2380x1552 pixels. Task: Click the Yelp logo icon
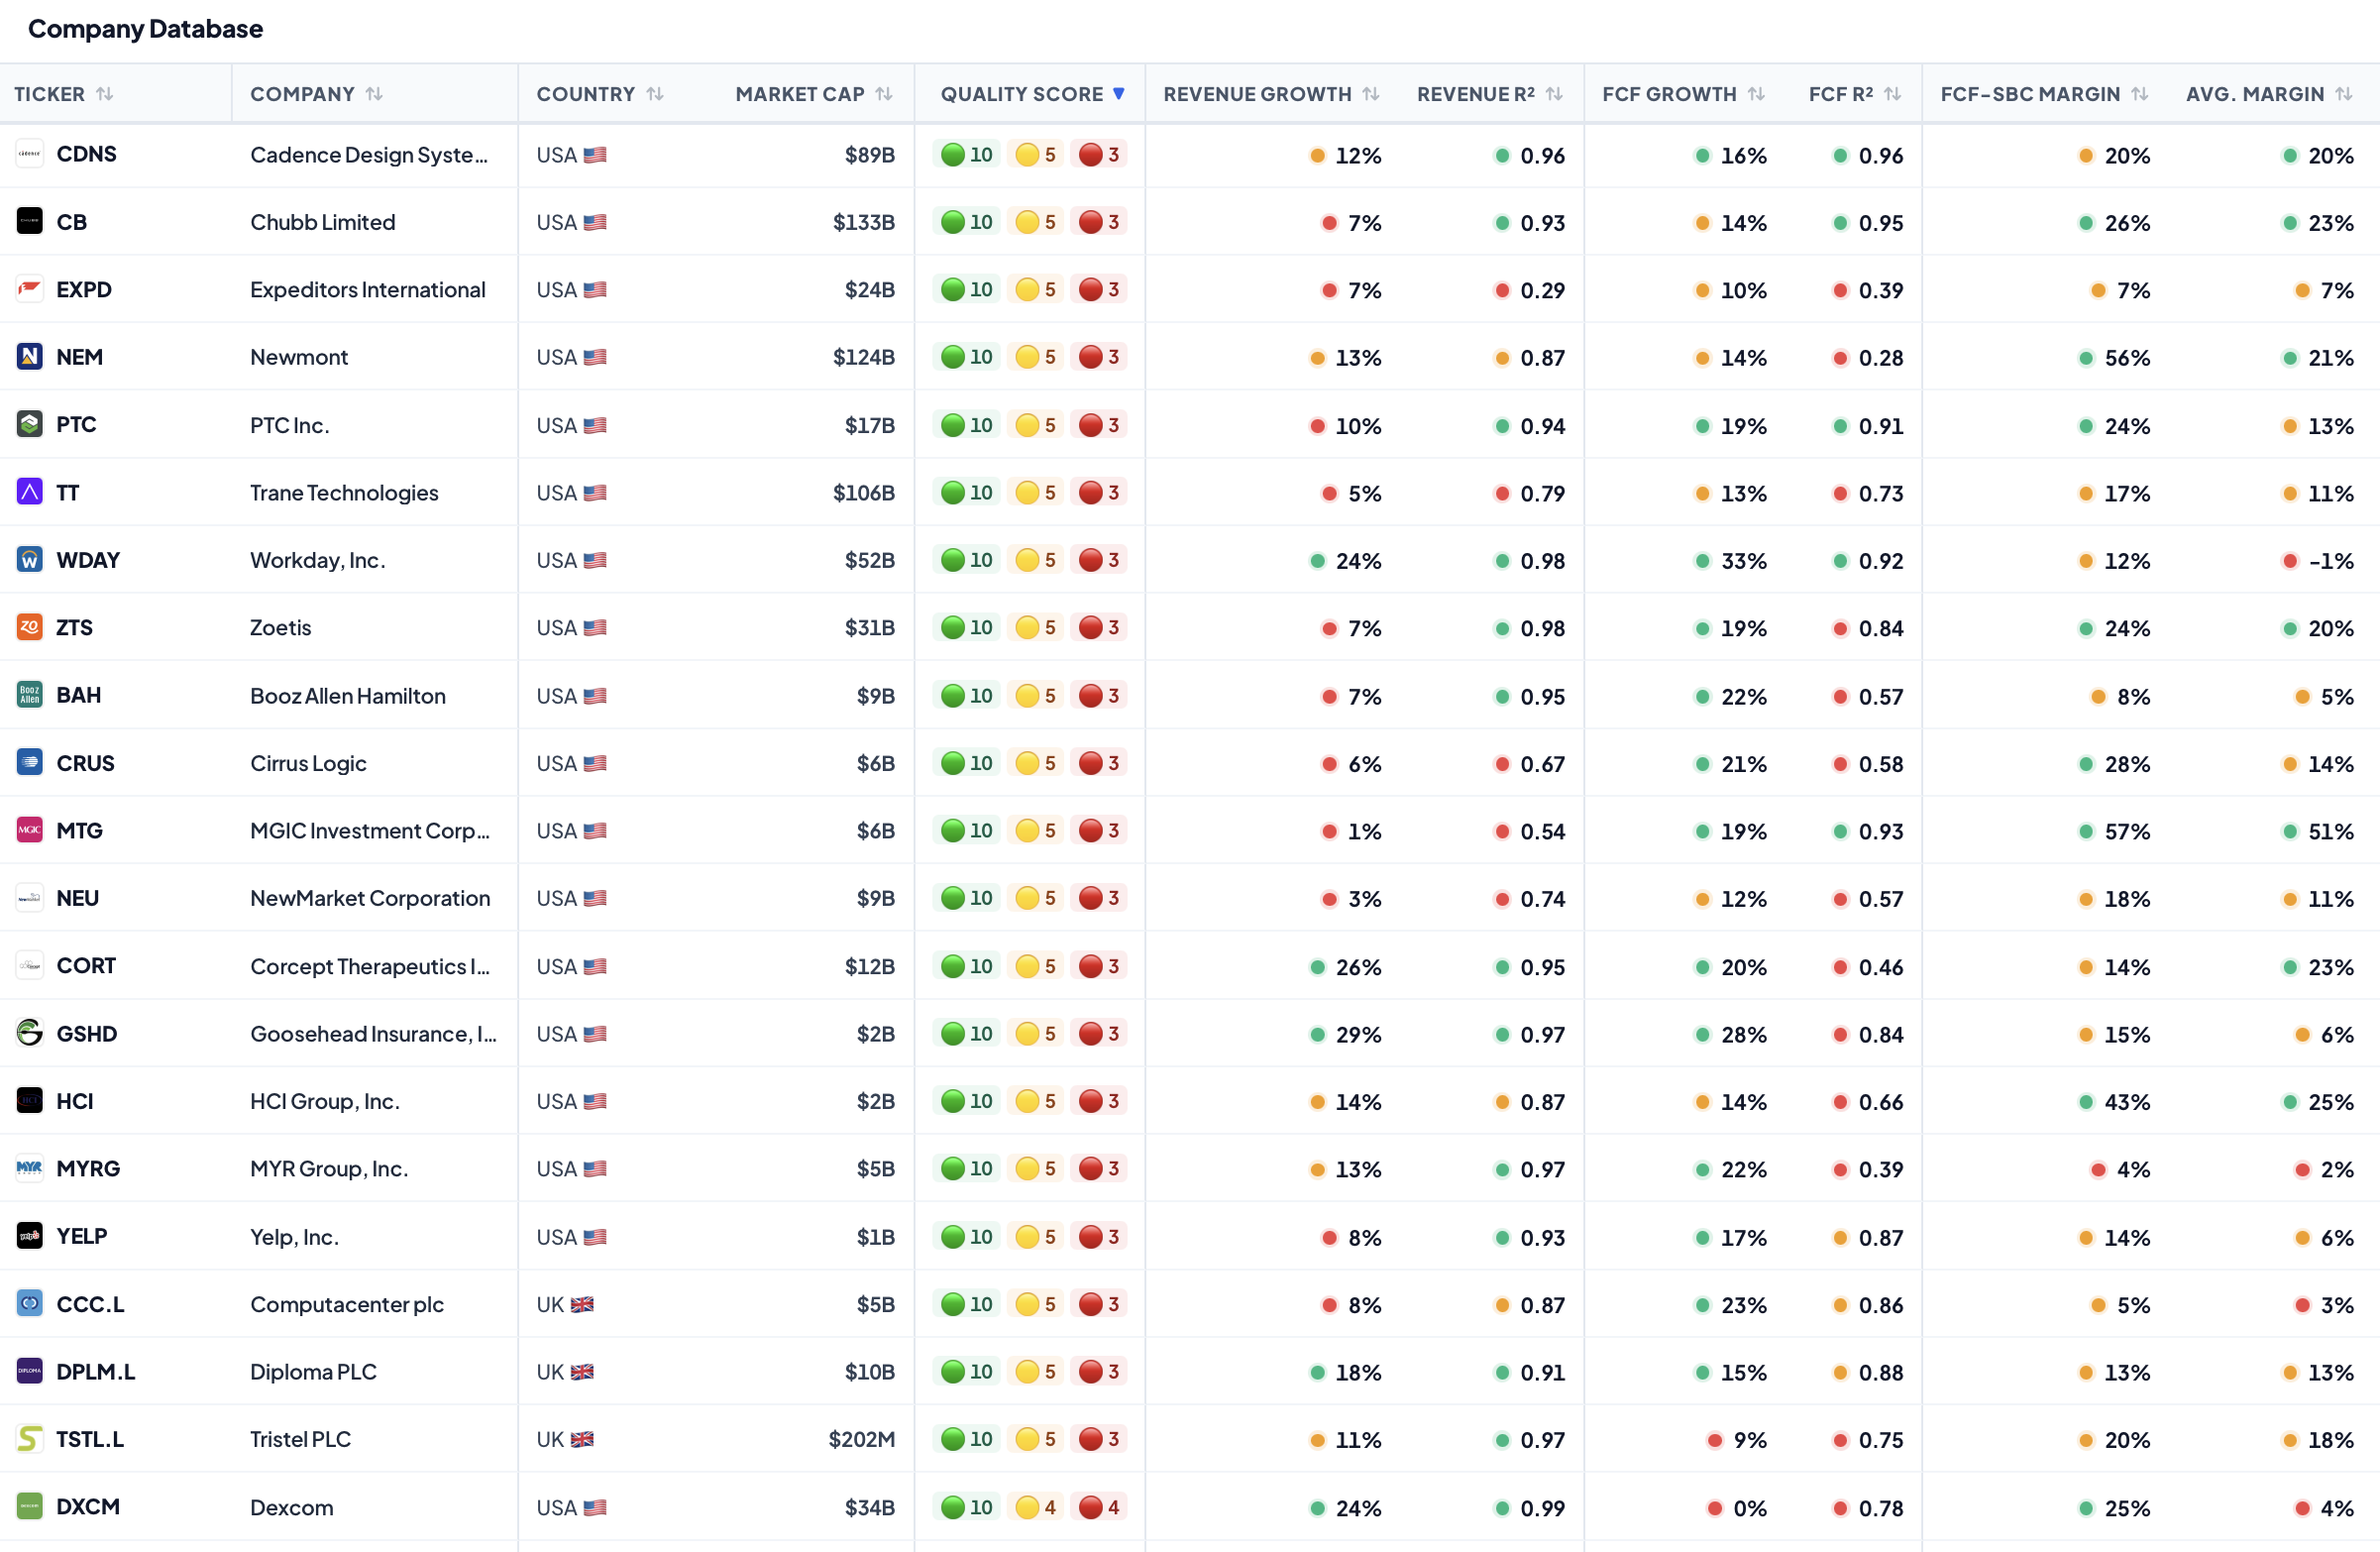[30, 1236]
